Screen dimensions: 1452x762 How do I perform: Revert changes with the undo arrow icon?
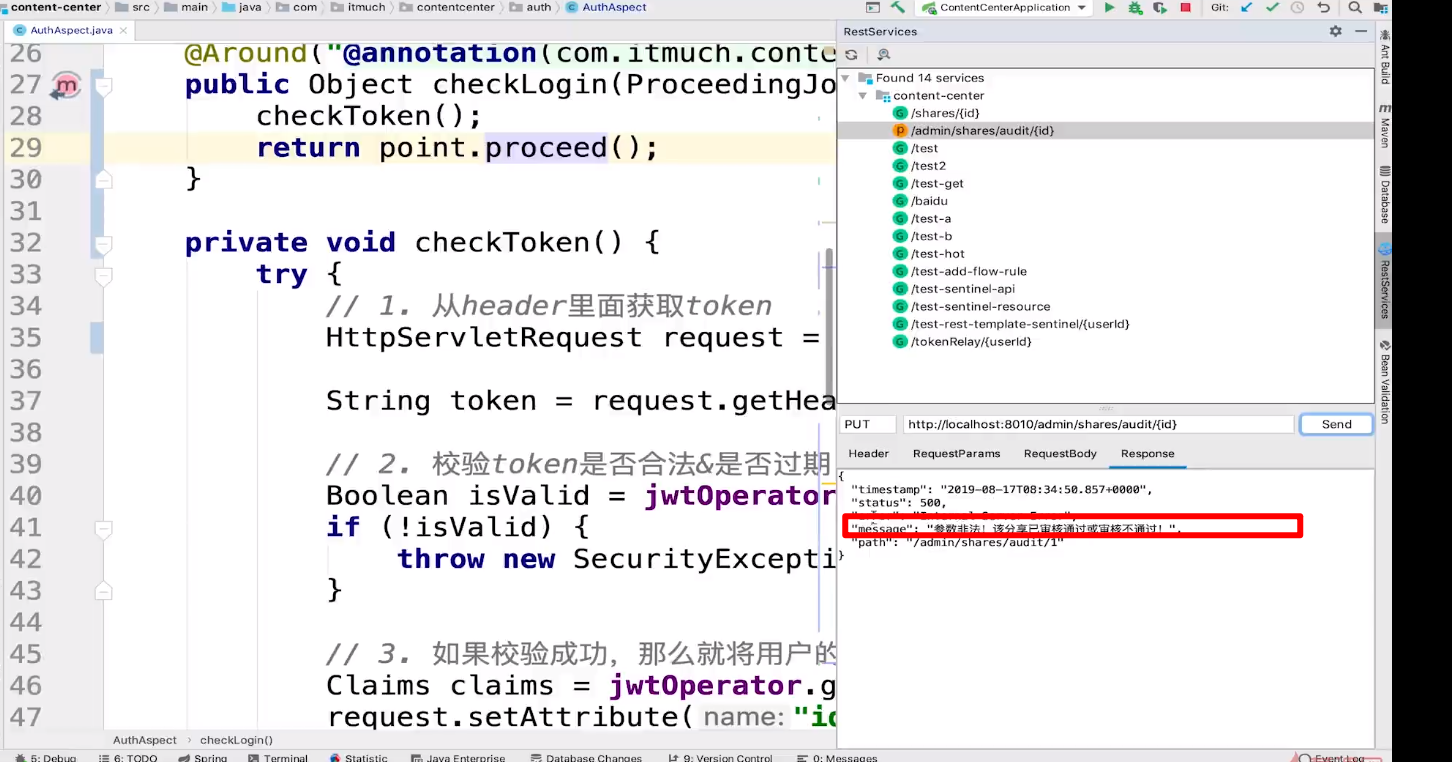click(x=1324, y=7)
